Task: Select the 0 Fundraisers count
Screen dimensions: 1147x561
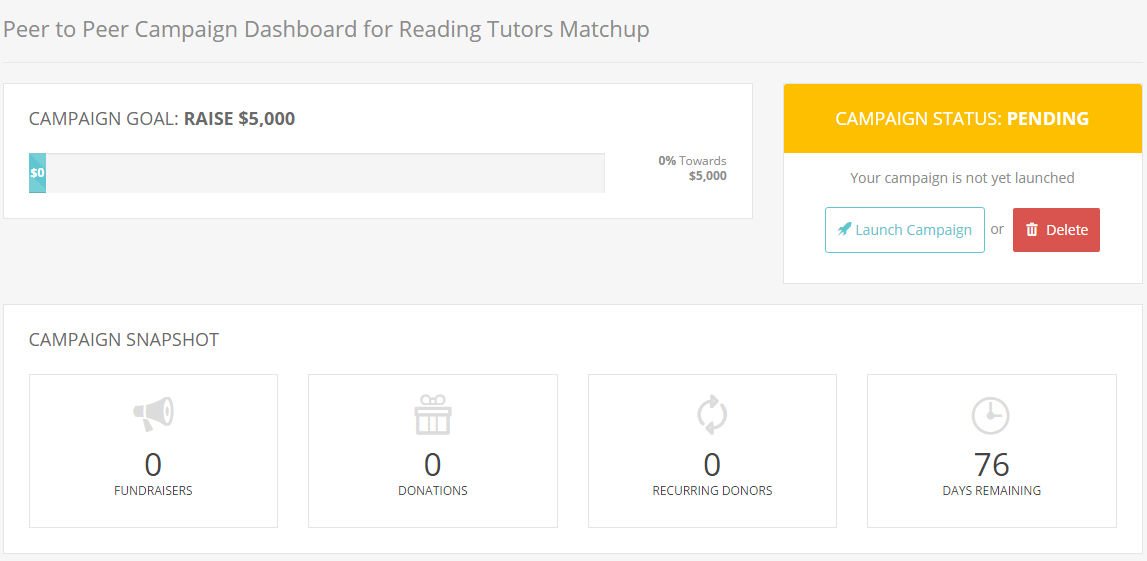Action: click(153, 464)
